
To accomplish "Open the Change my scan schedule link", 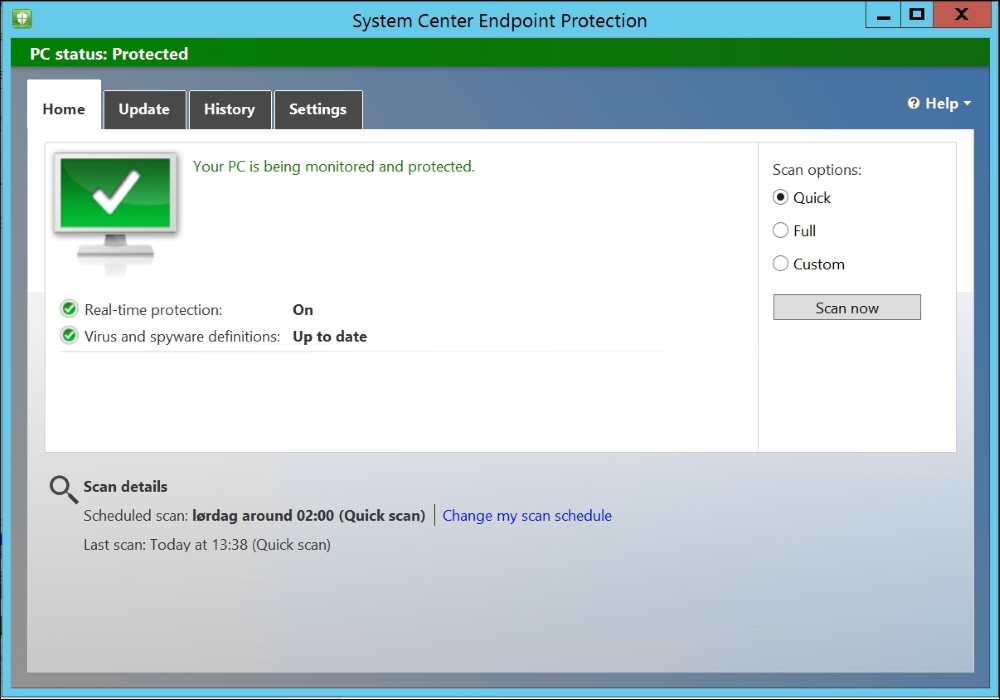I will (x=527, y=516).
